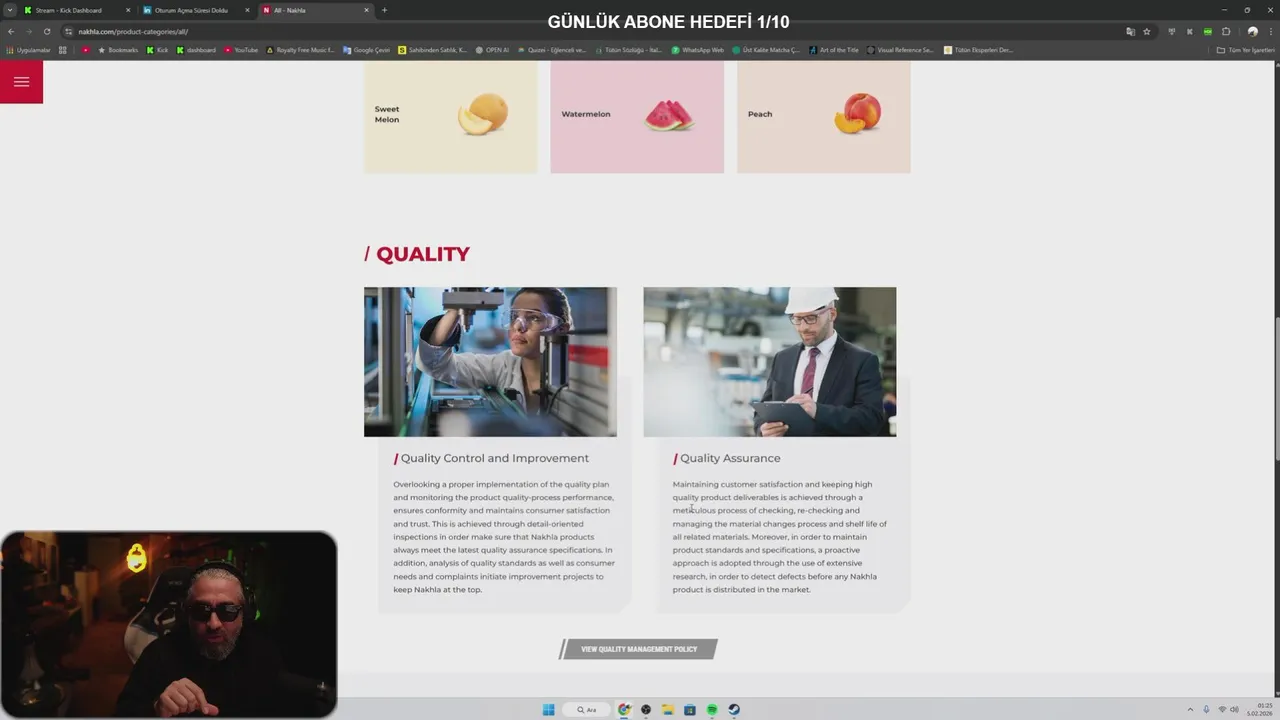Open the Watermelon category card
Screen dimensions: 1280x720
pos(637,116)
